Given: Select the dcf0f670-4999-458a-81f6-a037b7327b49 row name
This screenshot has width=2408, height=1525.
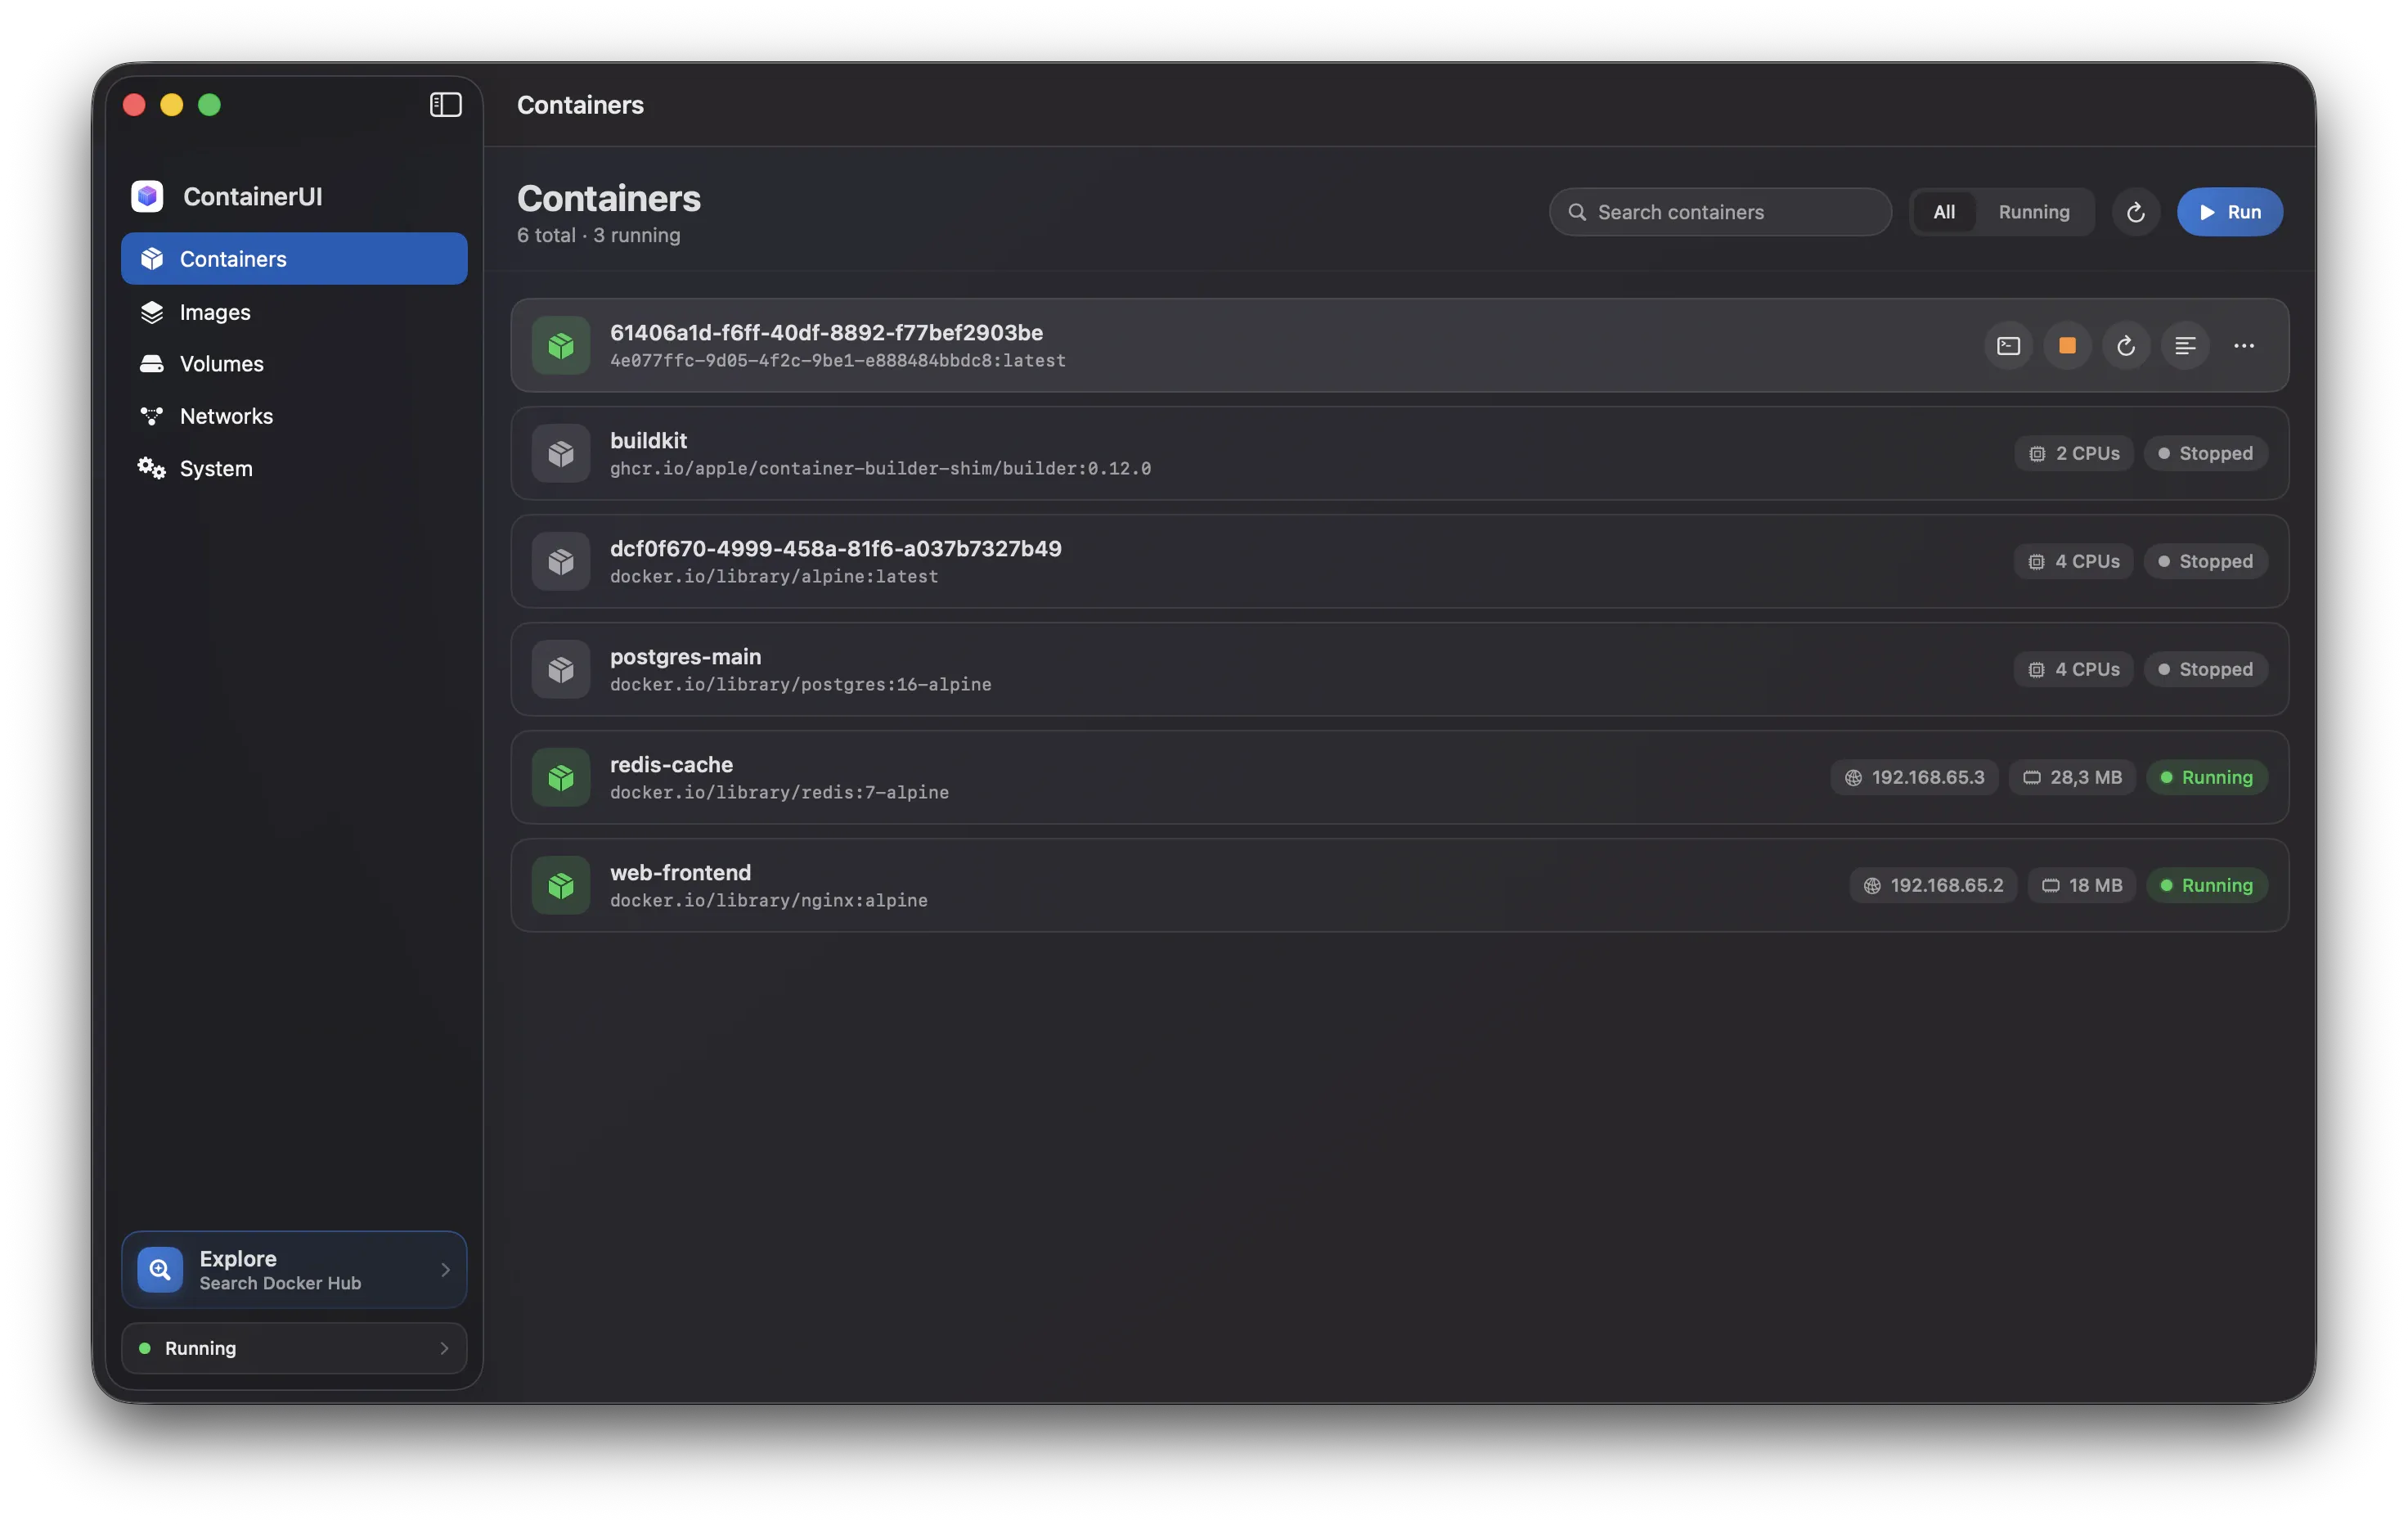Looking at the screenshot, I should (836, 549).
